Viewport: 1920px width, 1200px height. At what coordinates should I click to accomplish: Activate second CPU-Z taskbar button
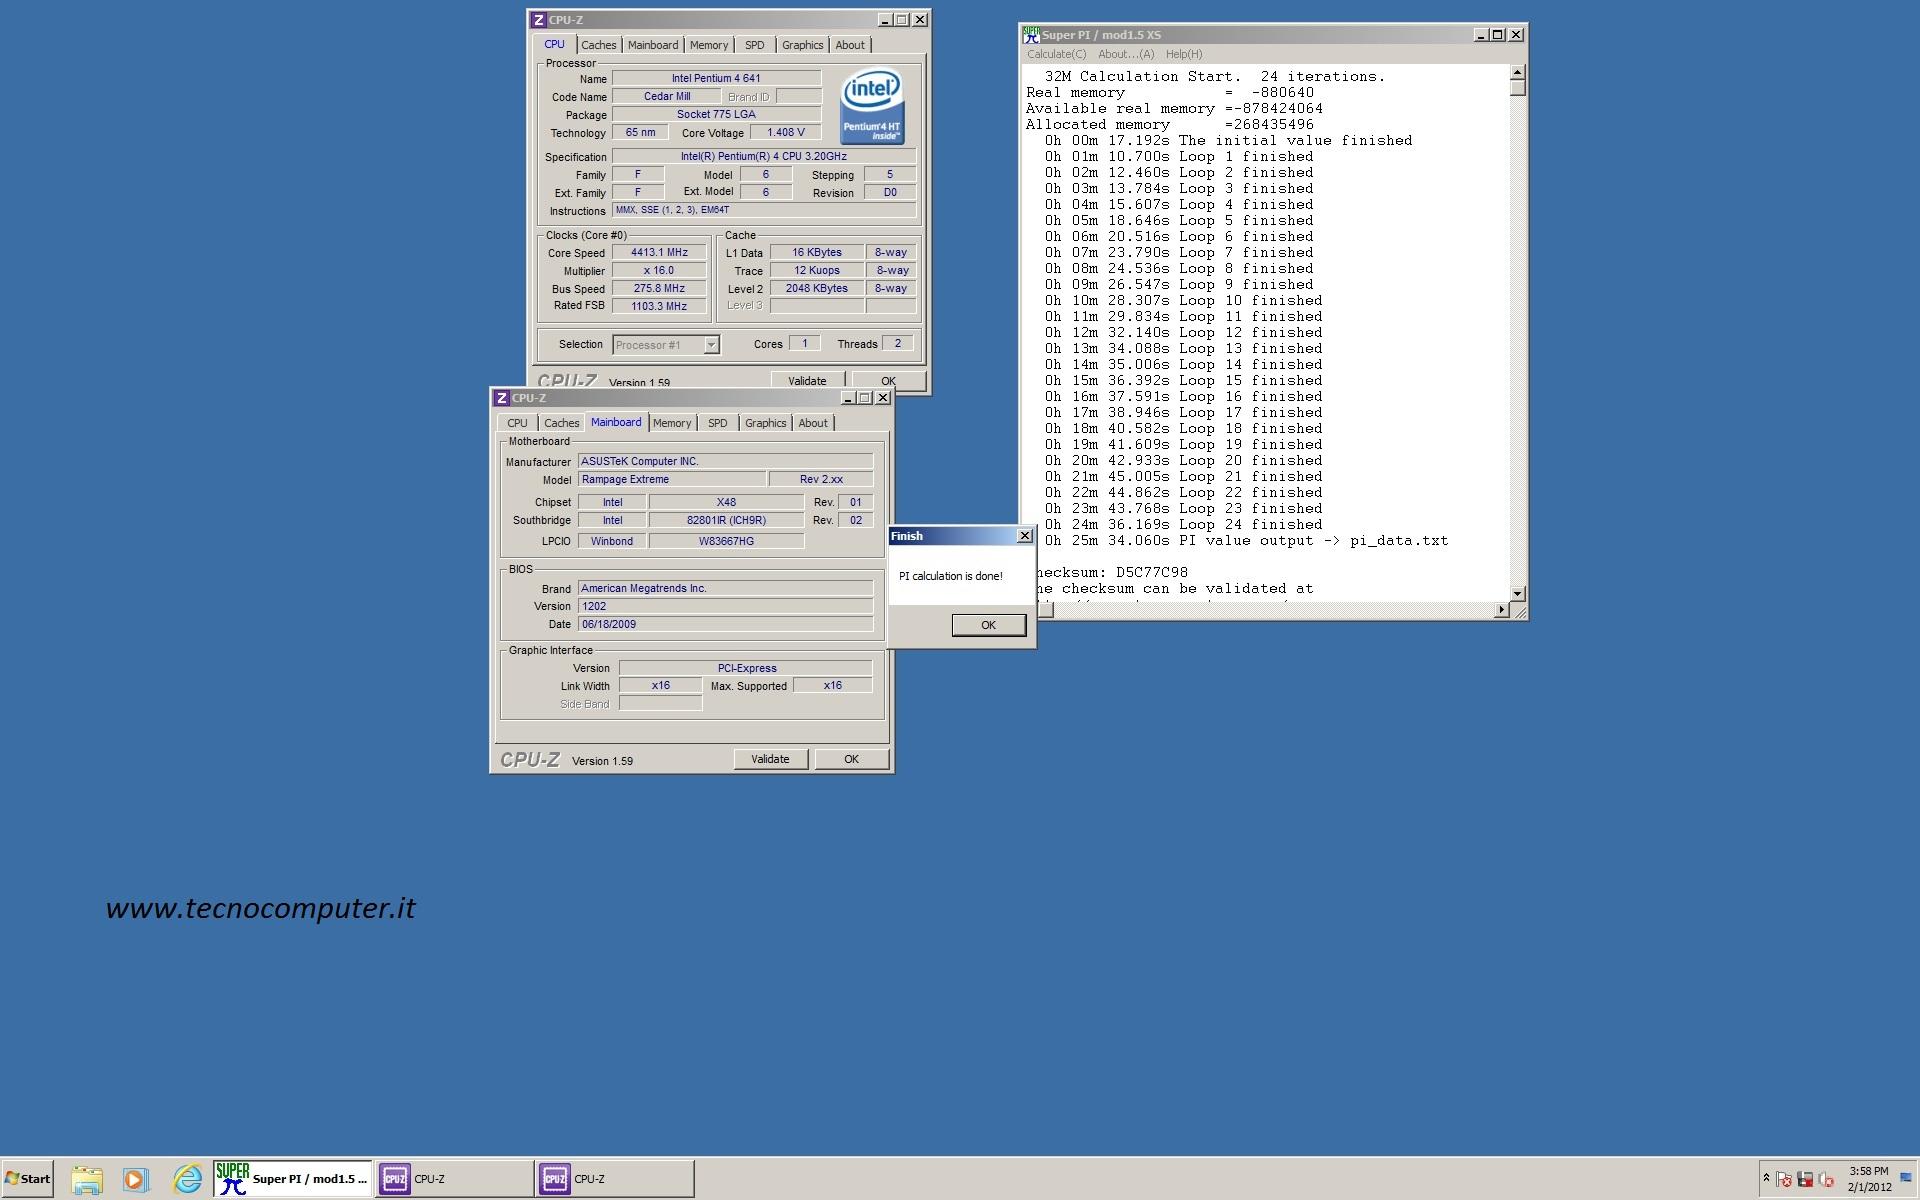[x=614, y=1179]
